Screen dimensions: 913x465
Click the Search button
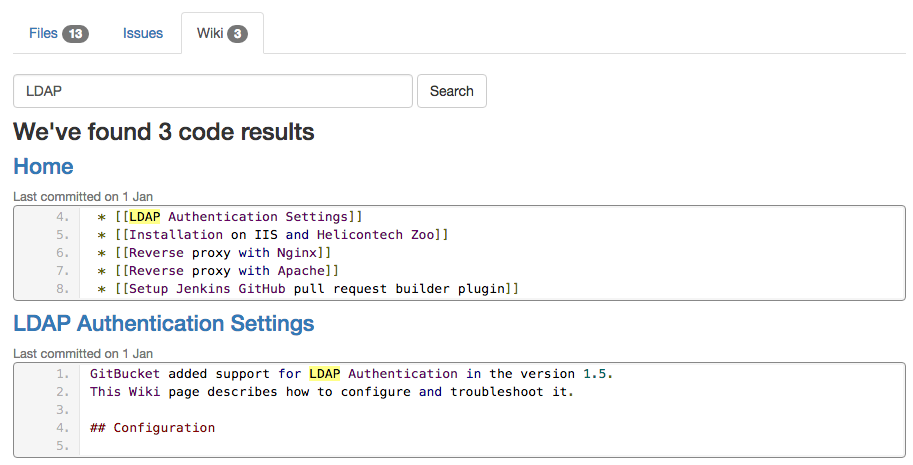pyautogui.click(x=452, y=91)
